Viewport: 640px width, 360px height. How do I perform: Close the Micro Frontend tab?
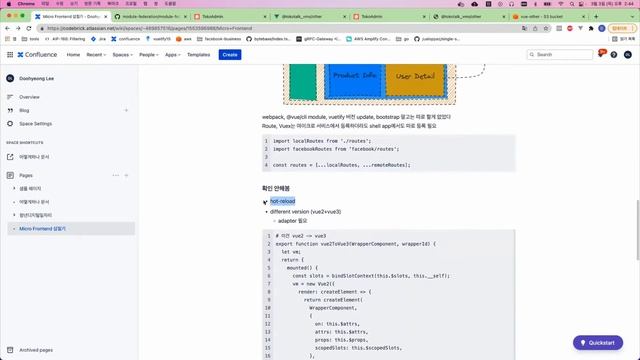tap(106, 17)
